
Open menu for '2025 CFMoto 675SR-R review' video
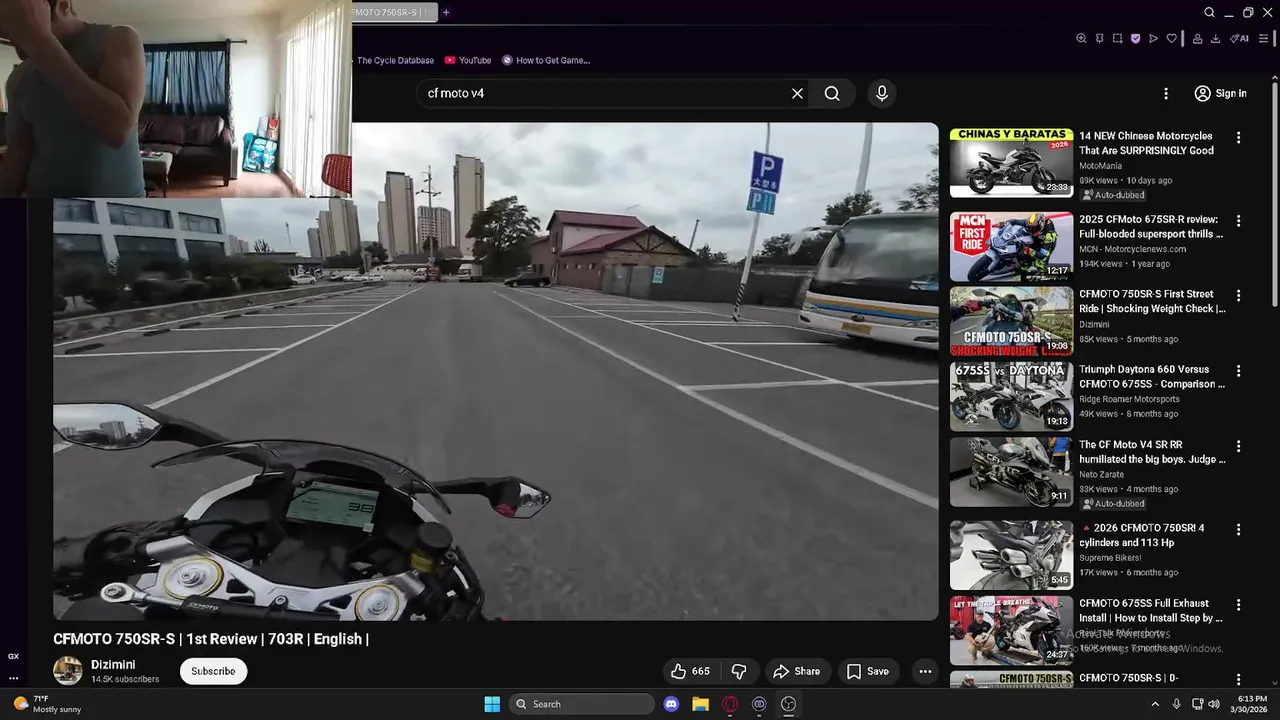pos(1238,220)
